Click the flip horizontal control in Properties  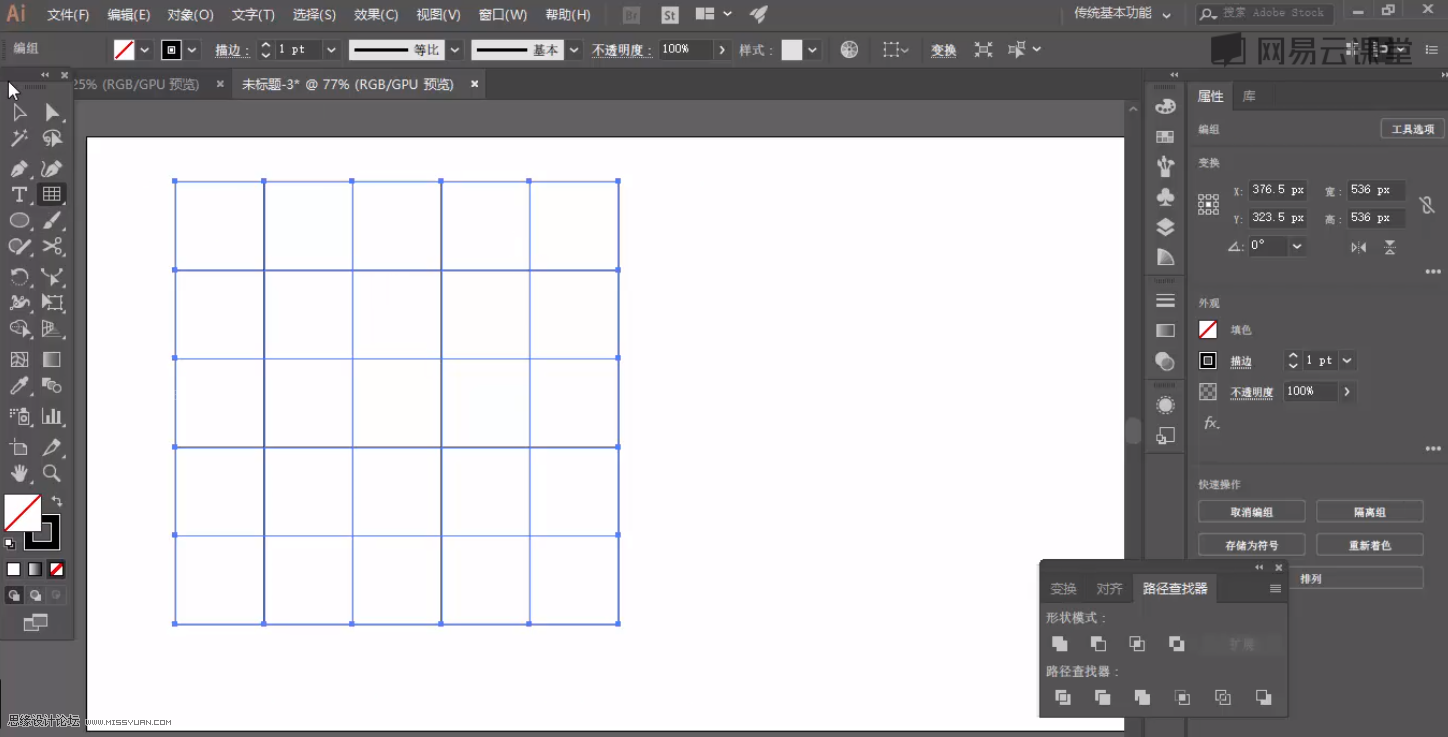pos(1358,247)
